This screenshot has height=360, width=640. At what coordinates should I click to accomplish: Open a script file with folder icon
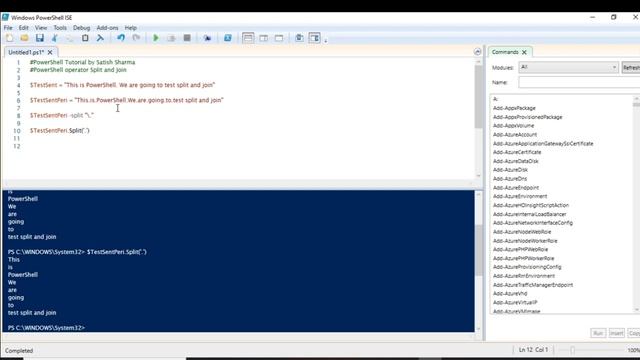coord(24,38)
